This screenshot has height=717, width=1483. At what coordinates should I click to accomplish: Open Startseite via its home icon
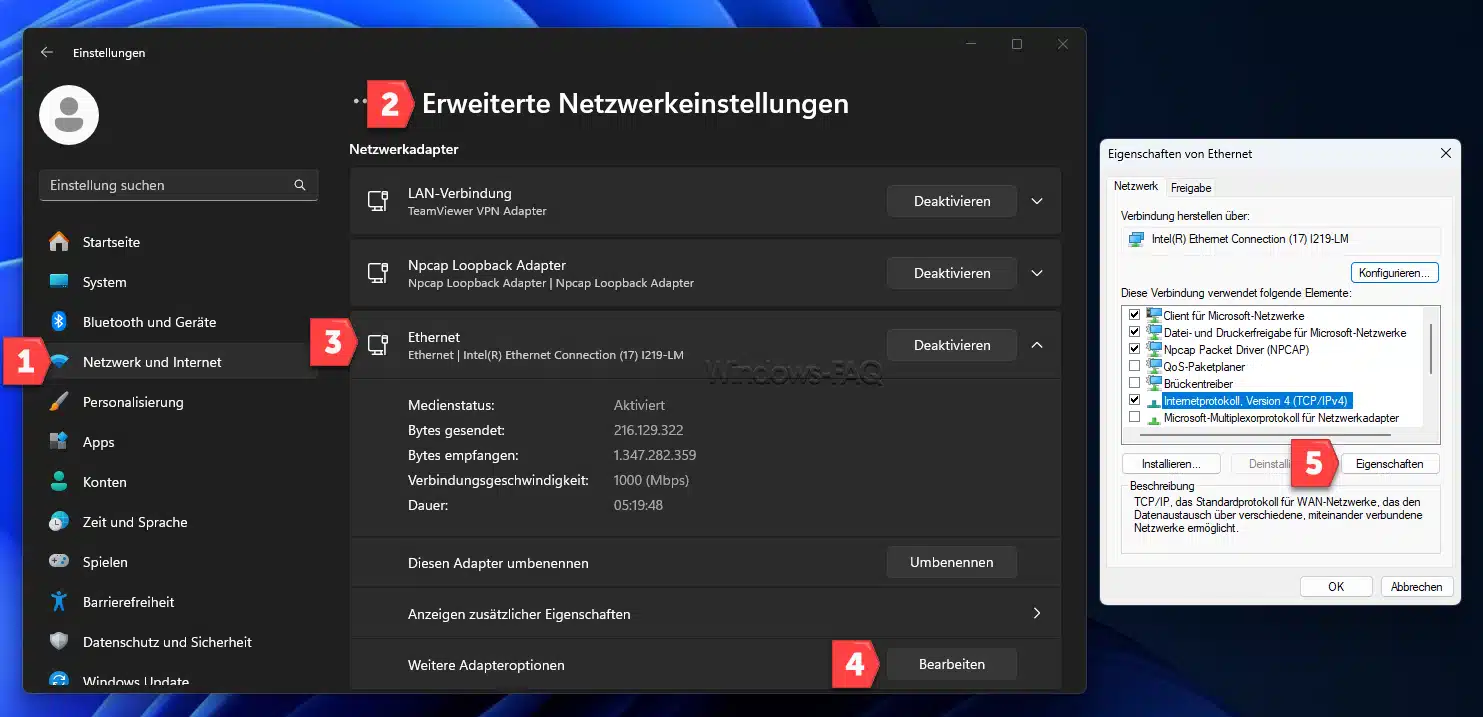pyautogui.click(x=59, y=242)
